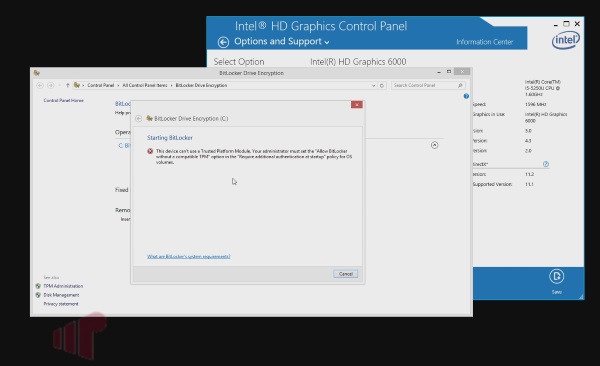Click the Back arrow in BitLocker window toolbar
600x366 pixels.
click(40, 85)
